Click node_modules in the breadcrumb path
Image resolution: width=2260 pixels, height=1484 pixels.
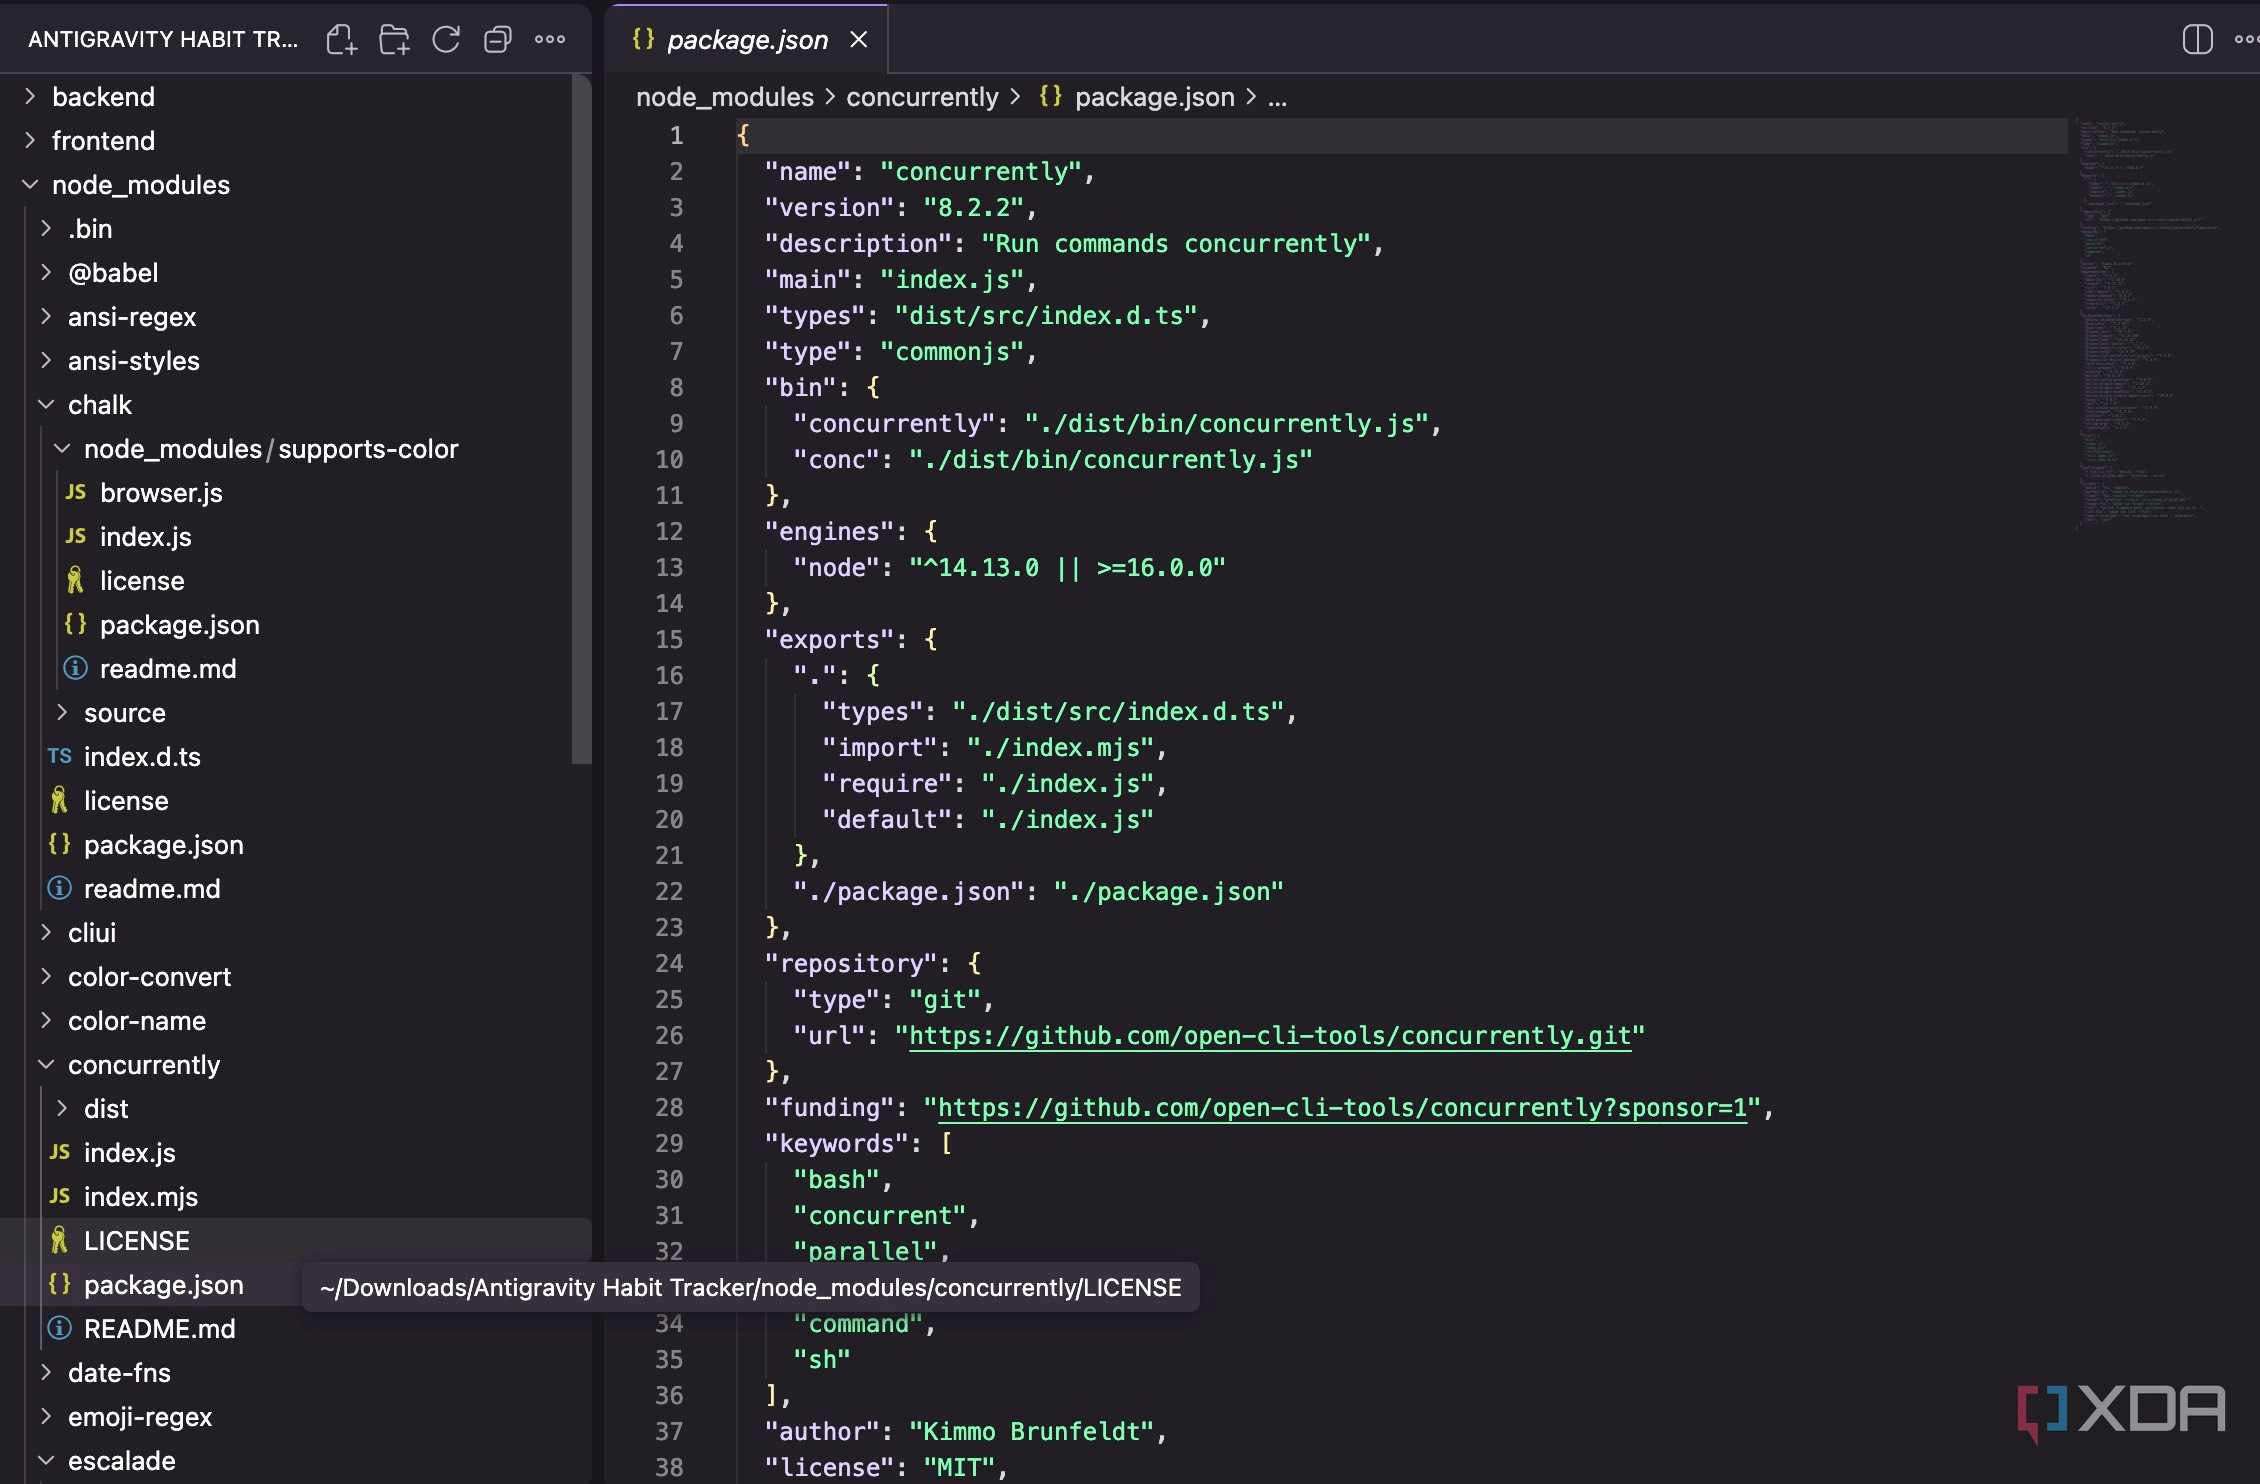click(725, 97)
